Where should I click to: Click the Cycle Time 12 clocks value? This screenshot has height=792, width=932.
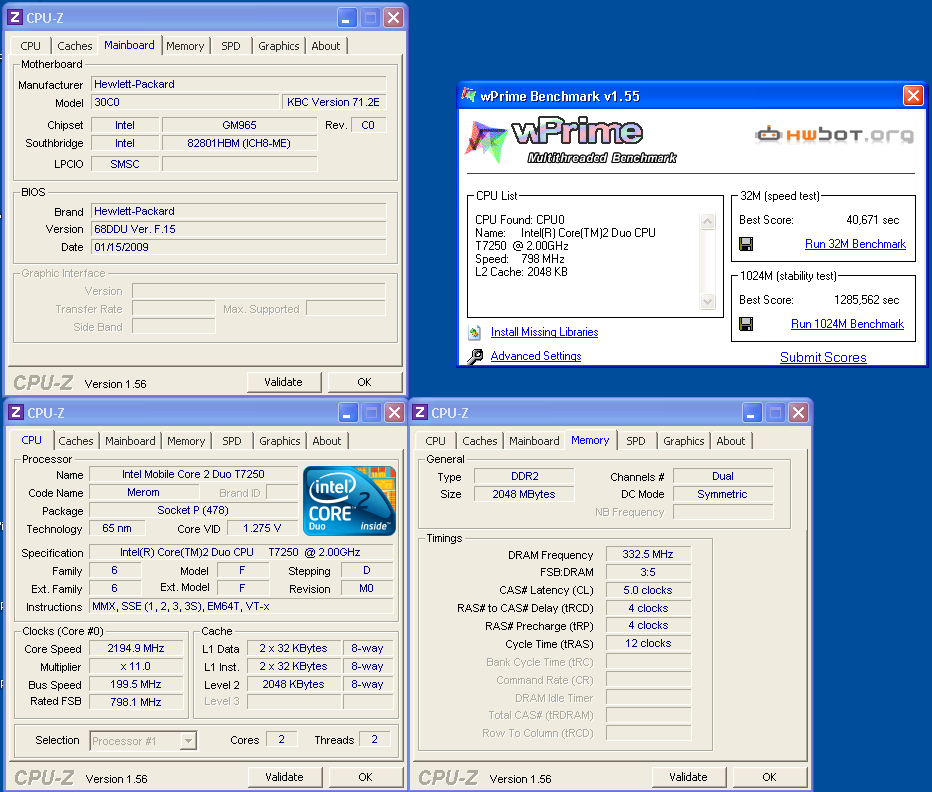click(648, 643)
